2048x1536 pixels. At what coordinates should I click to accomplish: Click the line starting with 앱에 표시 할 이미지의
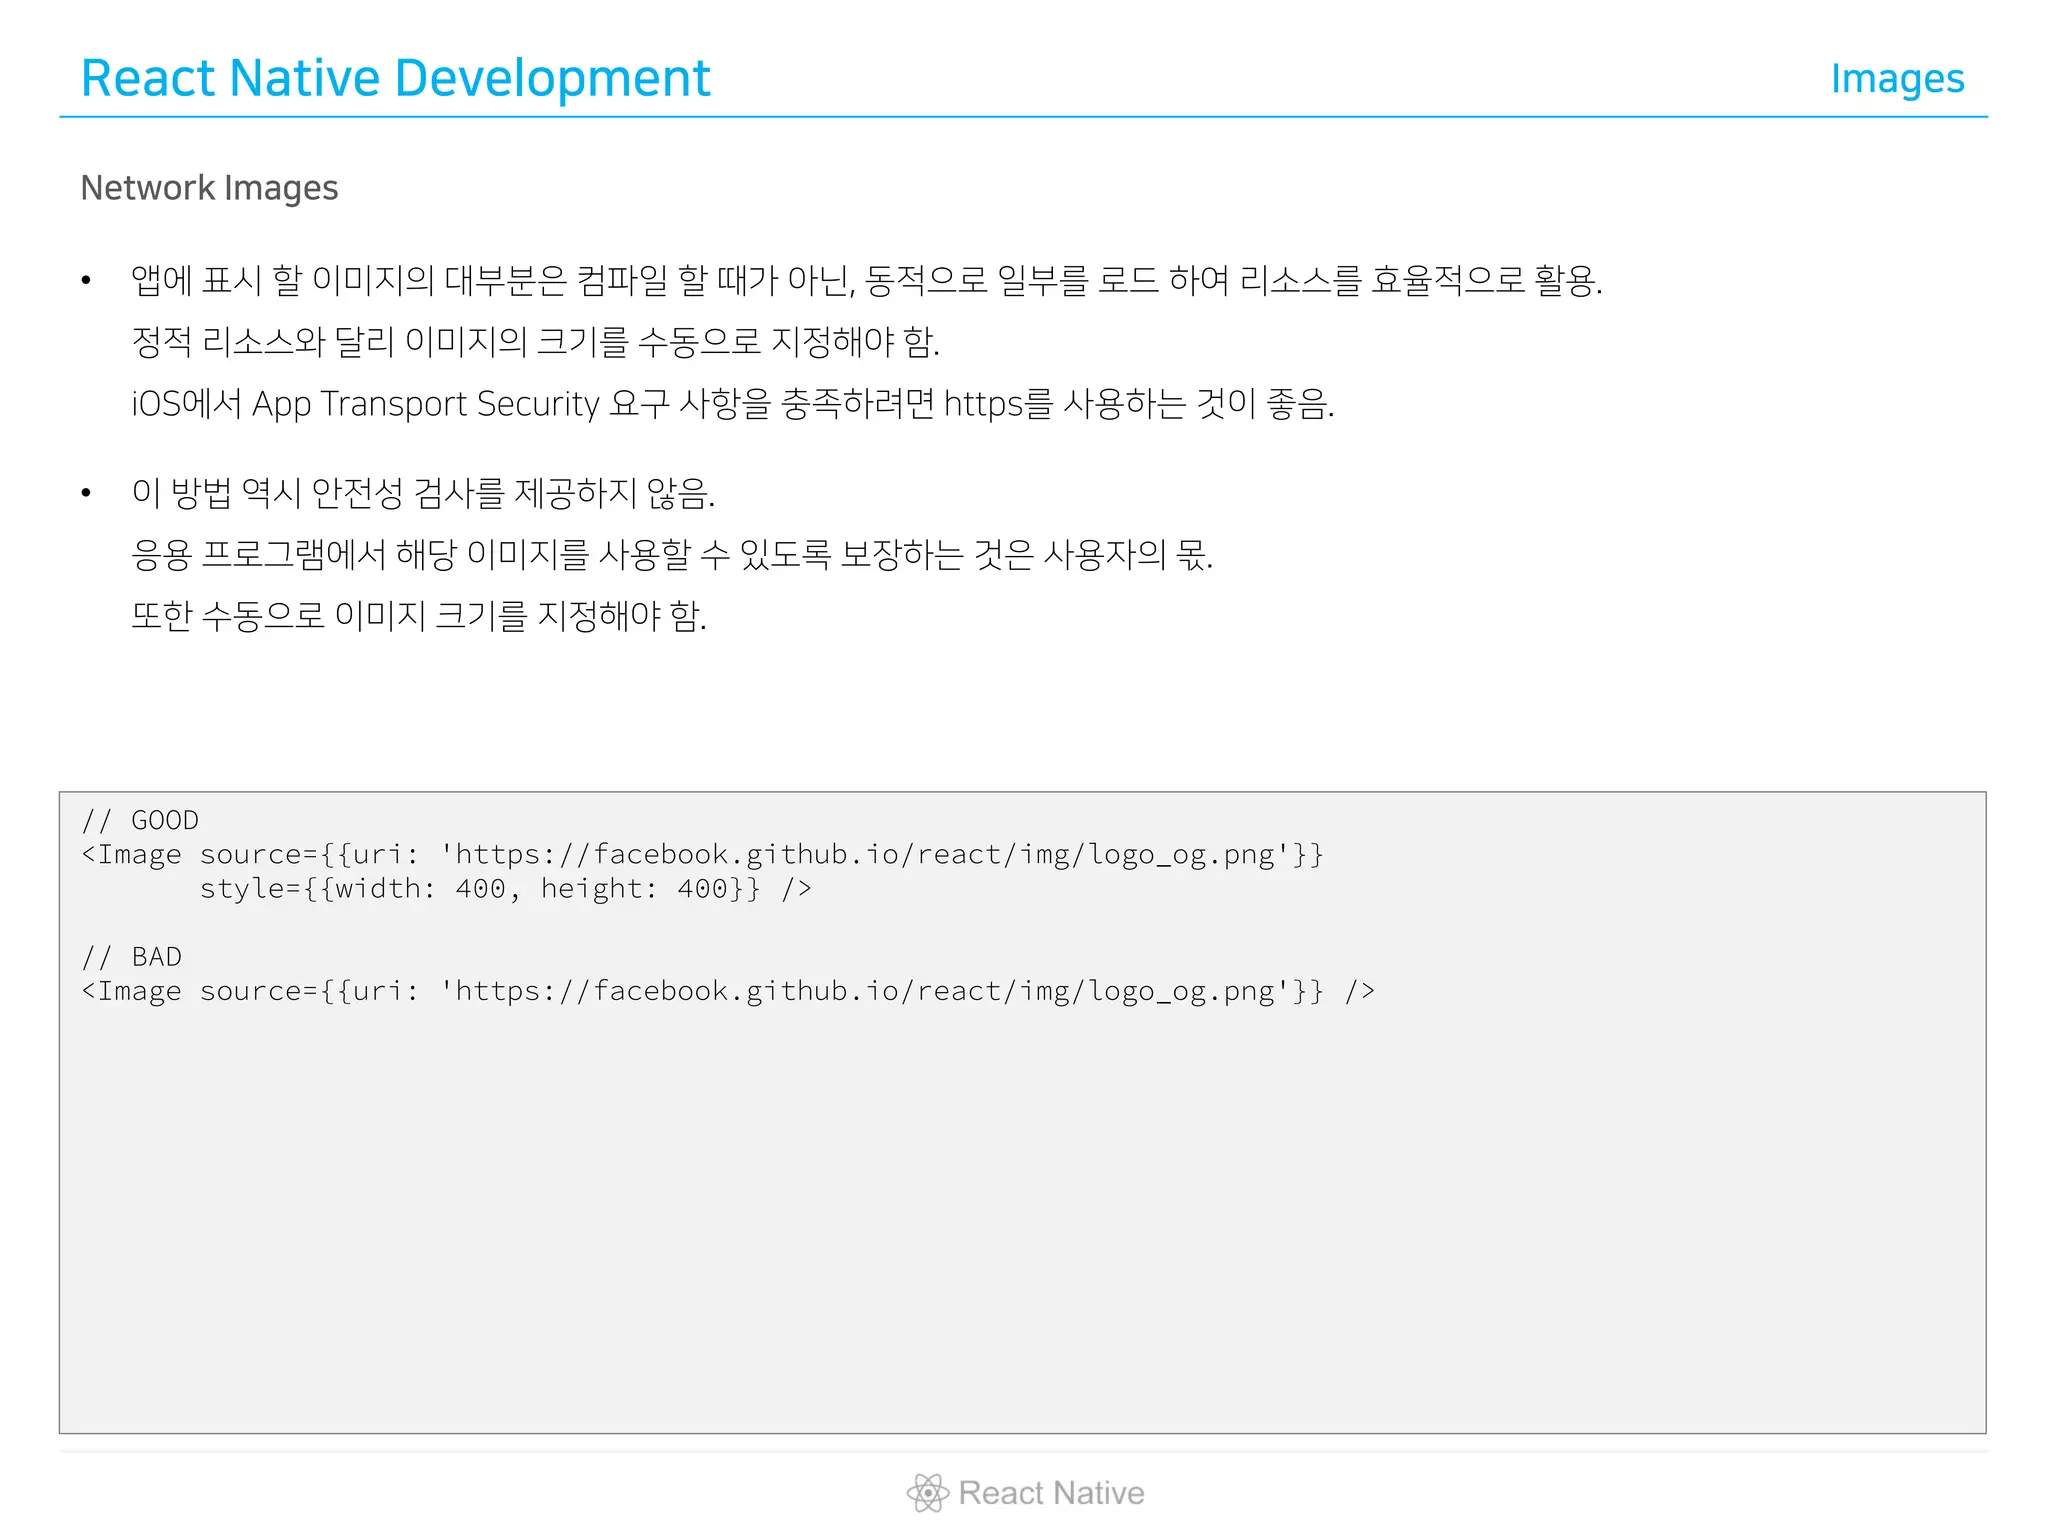click(866, 280)
